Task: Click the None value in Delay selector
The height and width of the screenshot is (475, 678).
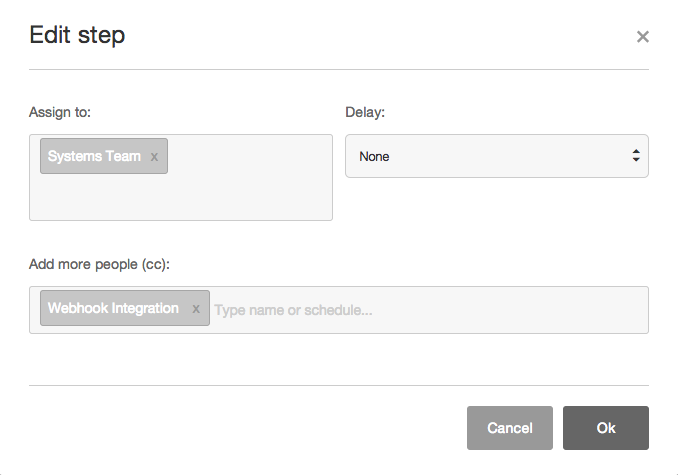Action: click(374, 156)
